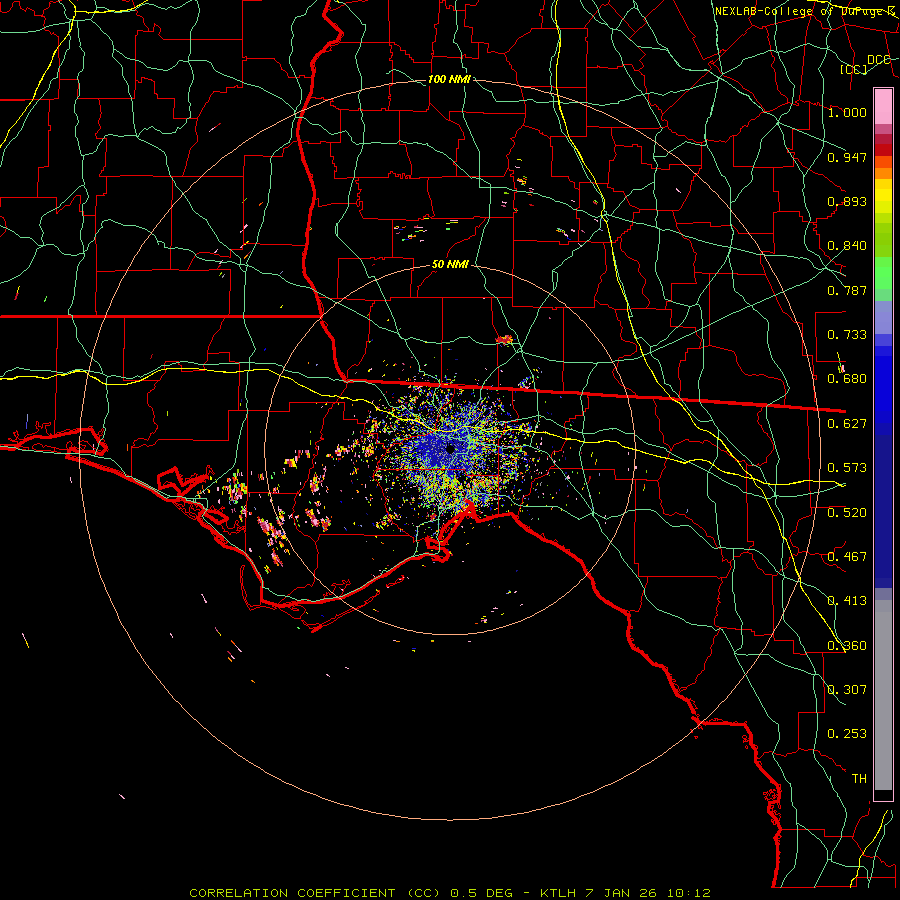Click the 1.000 value on the color scale
The image size is (900, 900).
(x=847, y=112)
